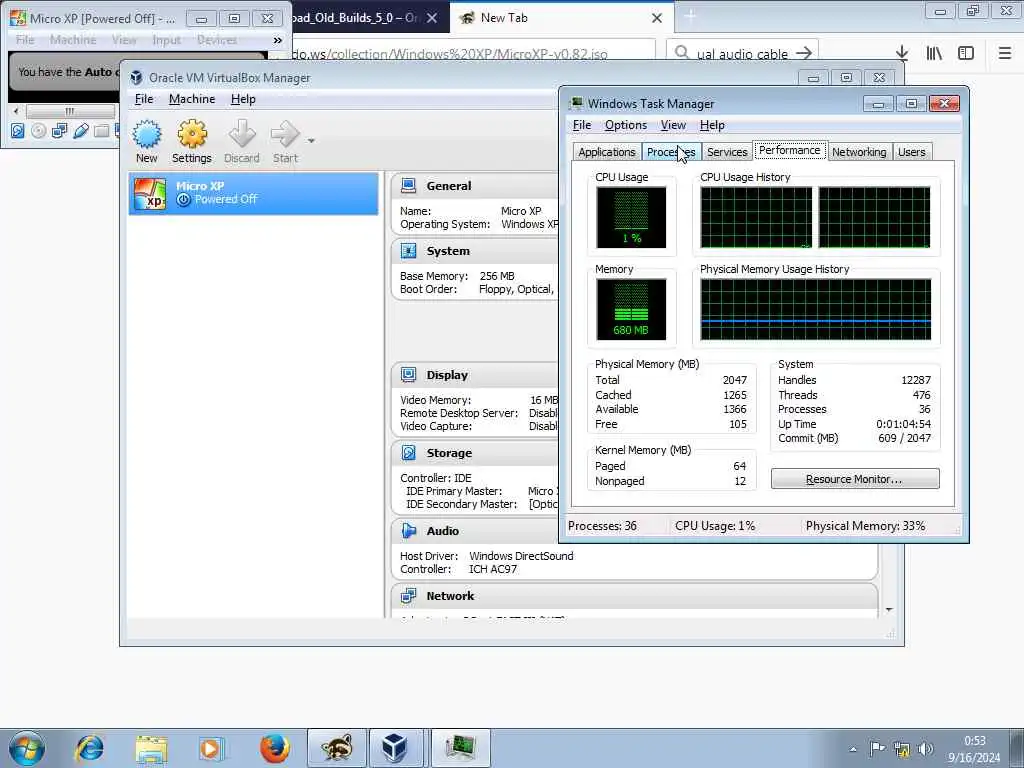This screenshot has width=1024, height=768.
Task: Expand hidden menus chevron in Micro XP window
Action: point(278,40)
